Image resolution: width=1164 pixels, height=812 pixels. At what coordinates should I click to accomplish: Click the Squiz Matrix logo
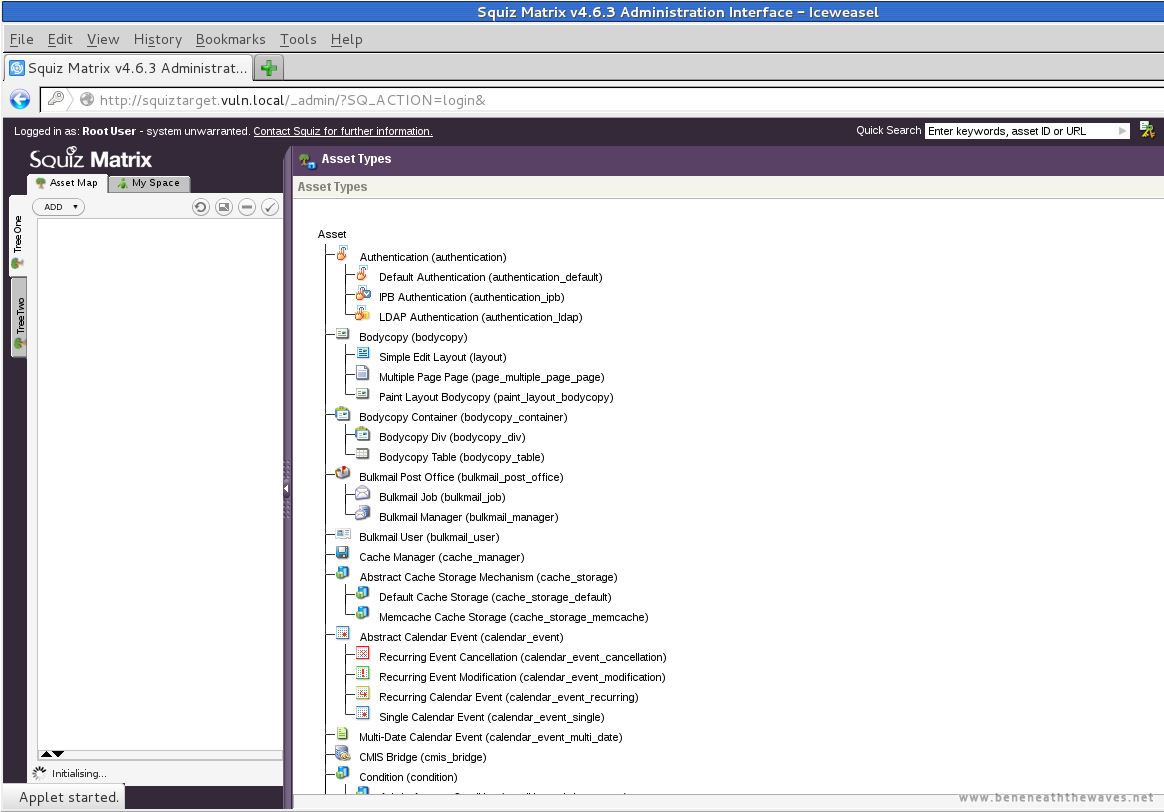(x=91, y=158)
